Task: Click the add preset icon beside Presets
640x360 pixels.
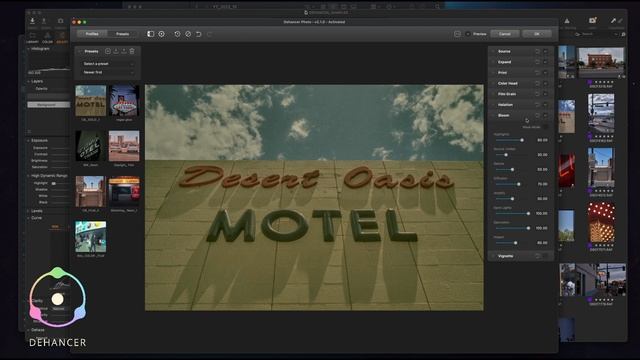Action: click(108, 51)
